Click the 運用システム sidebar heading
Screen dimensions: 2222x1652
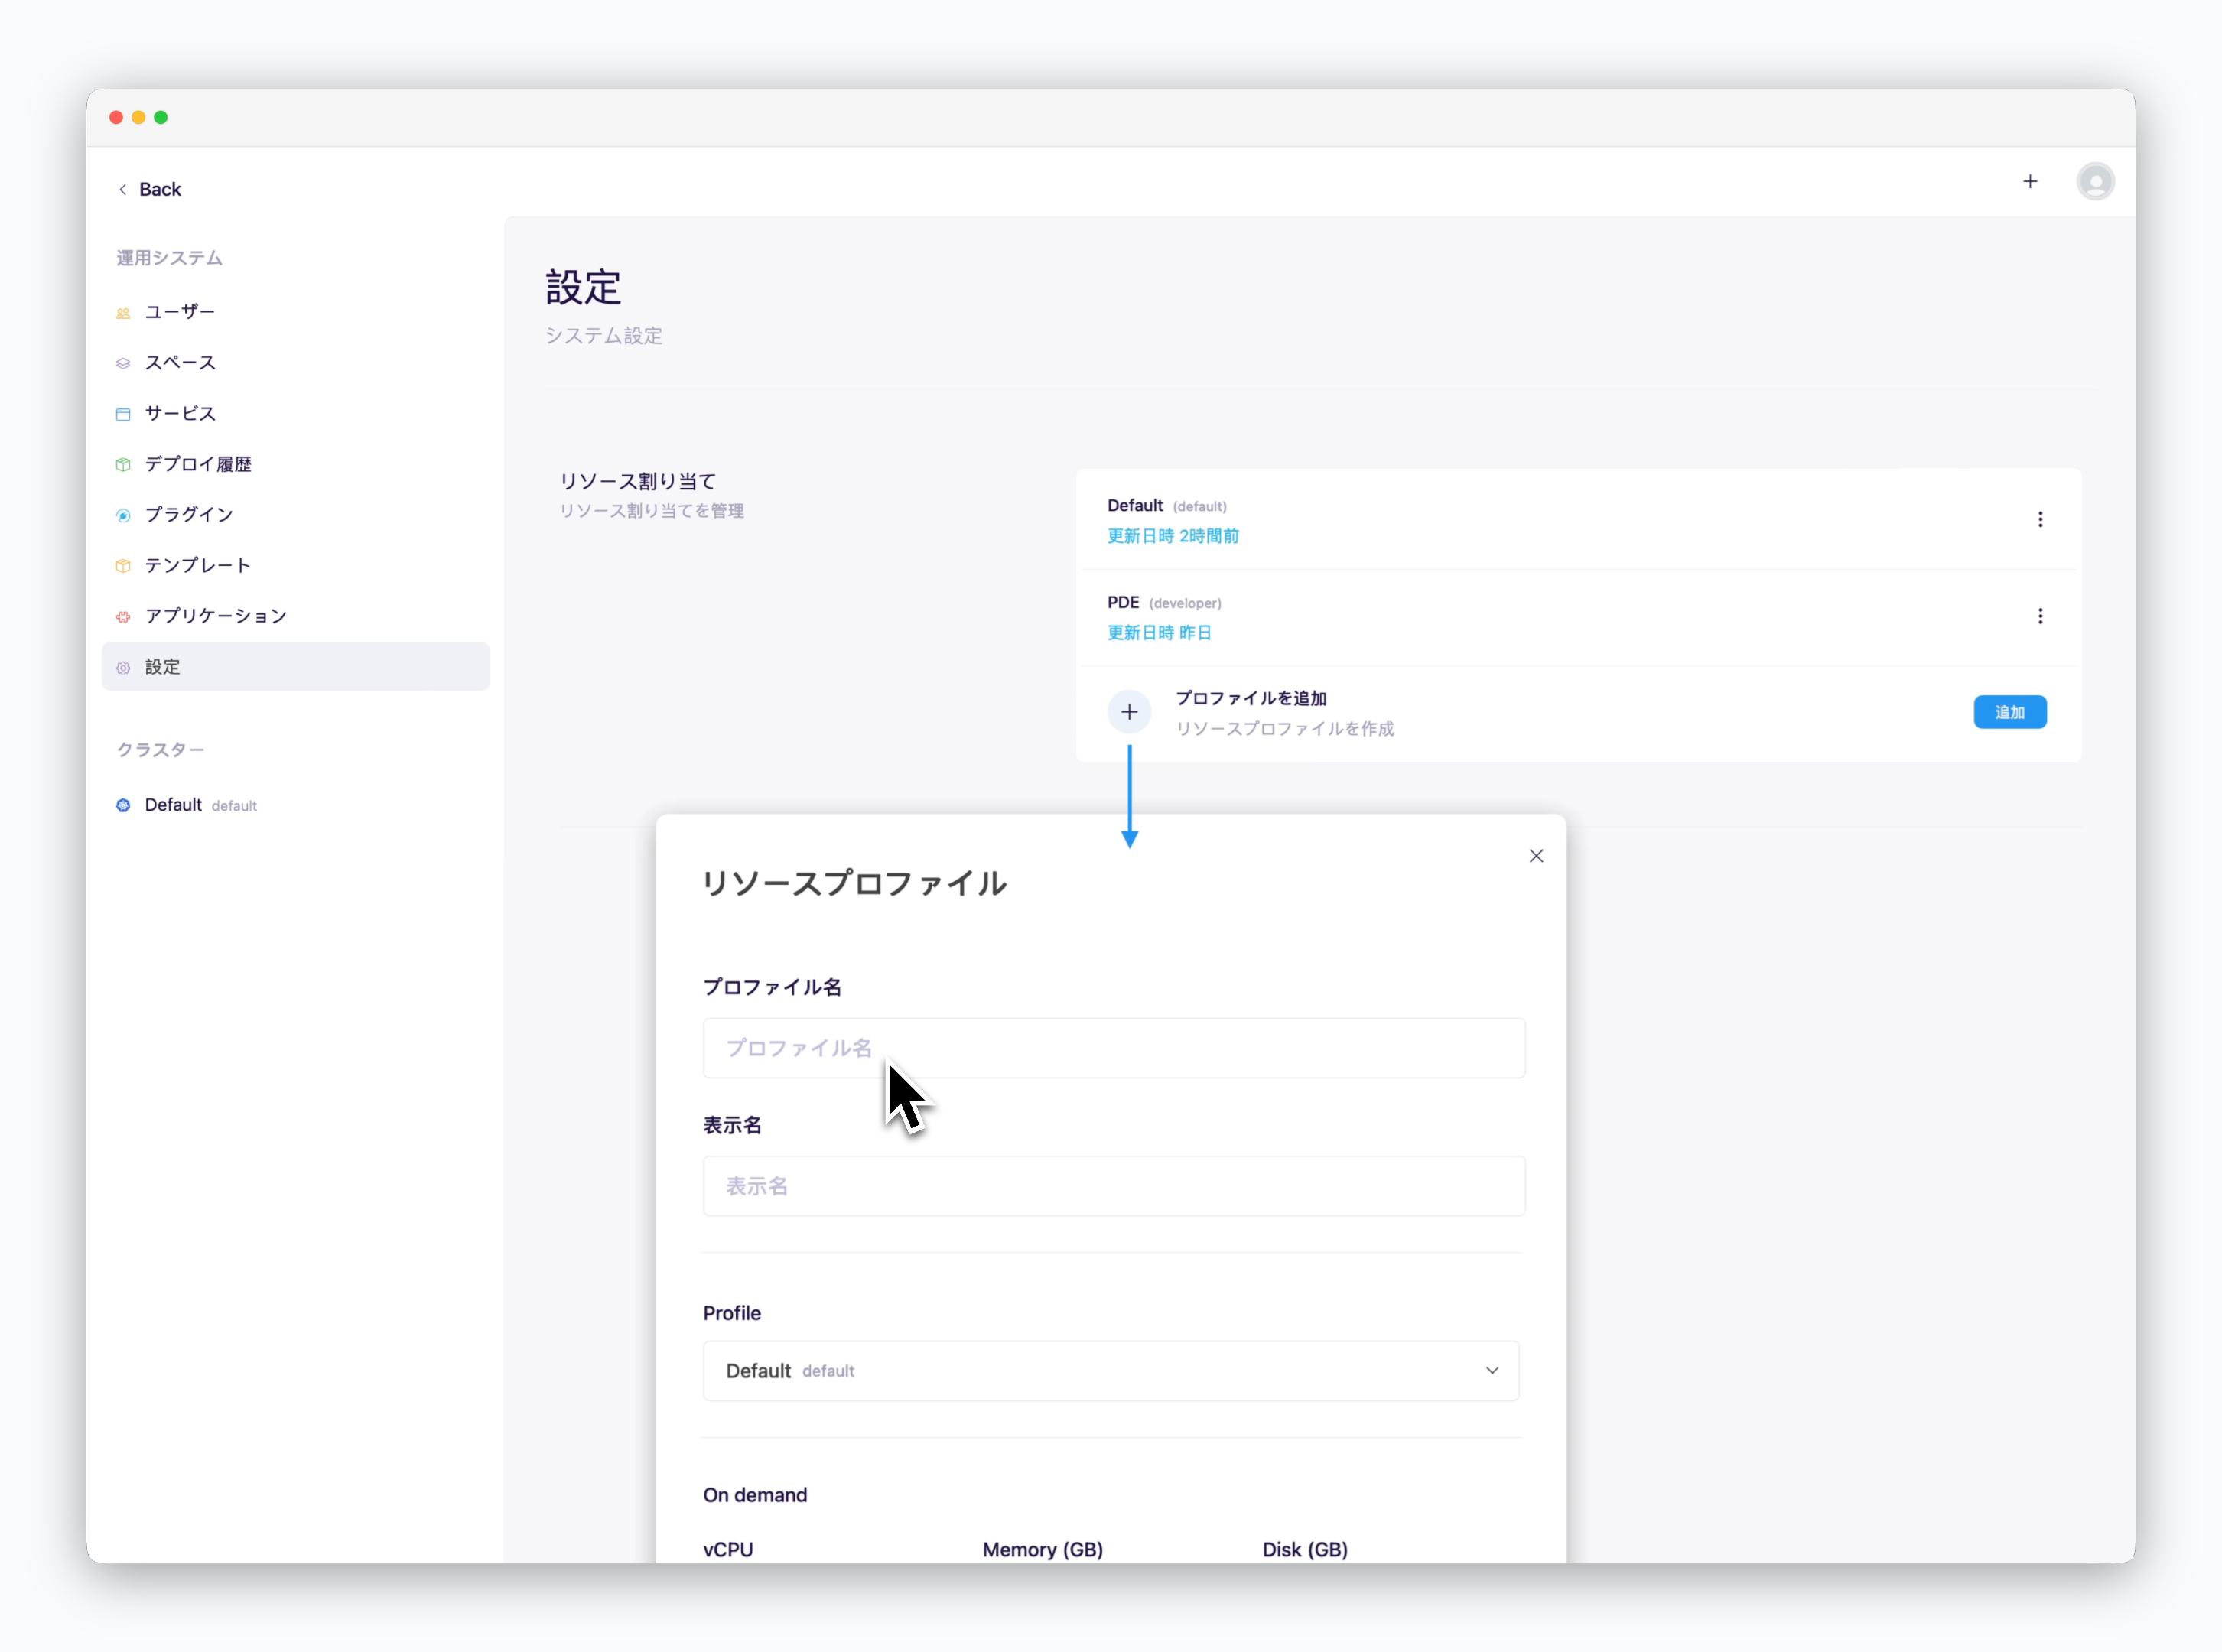169,258
